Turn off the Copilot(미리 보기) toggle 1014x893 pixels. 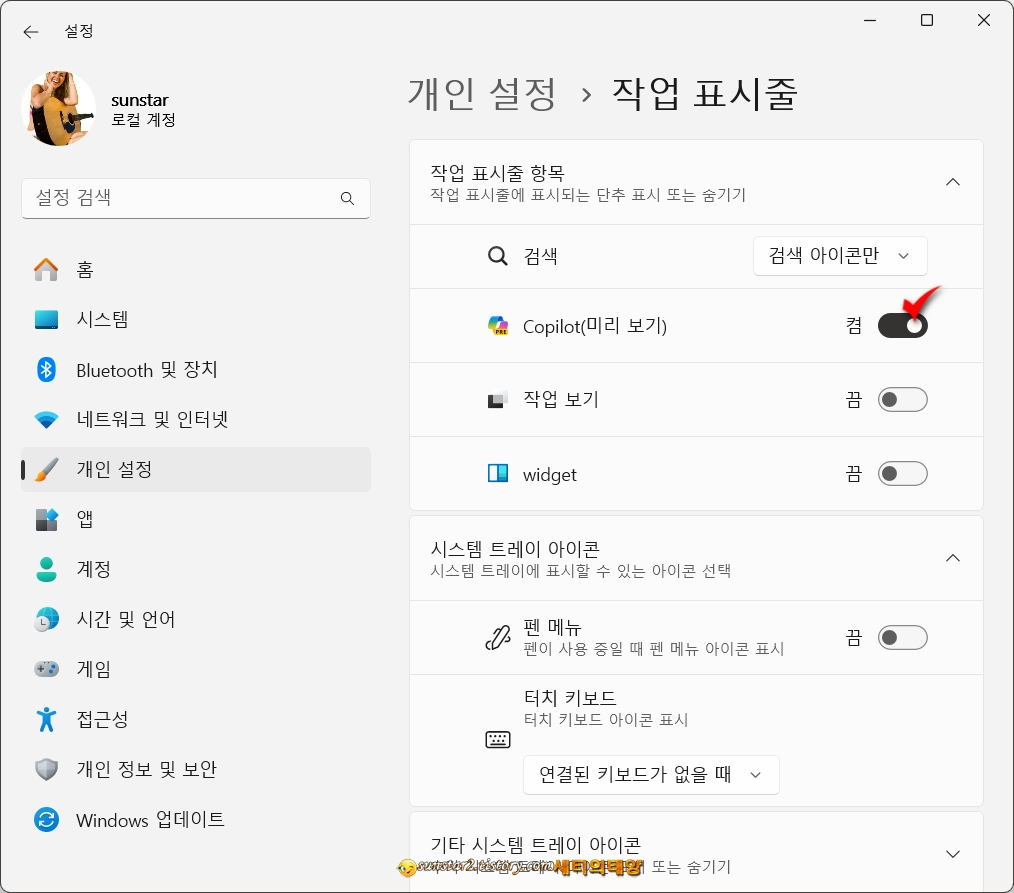click(x=902, y=324)
